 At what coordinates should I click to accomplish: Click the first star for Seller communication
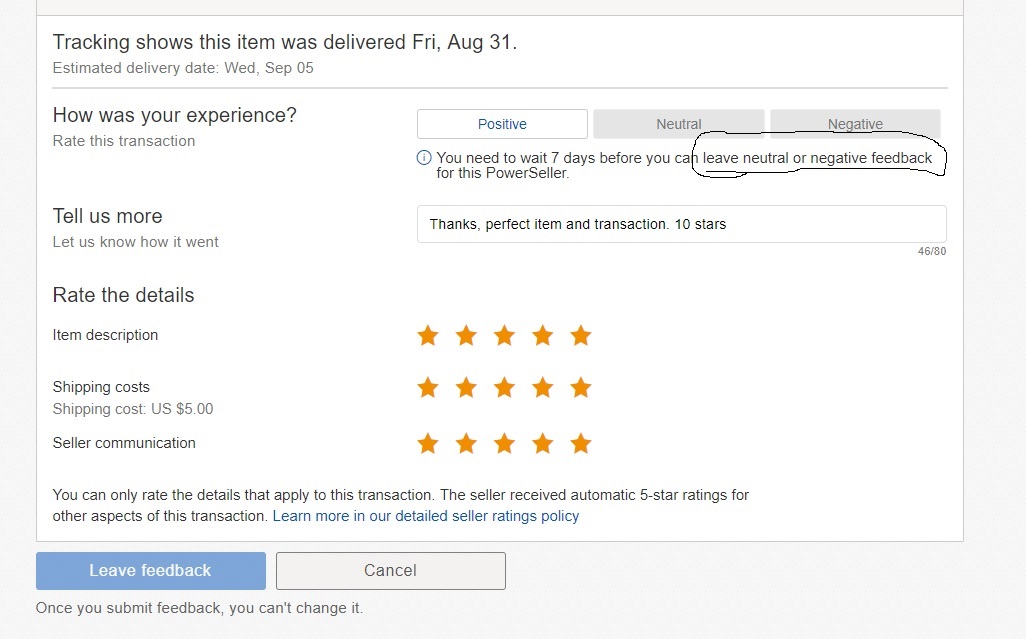pos(428,443)
